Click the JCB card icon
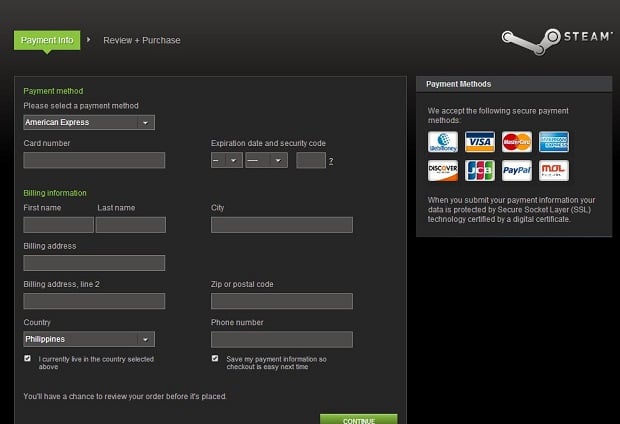This screenshot has width=620, height=424. coord(480,171)
